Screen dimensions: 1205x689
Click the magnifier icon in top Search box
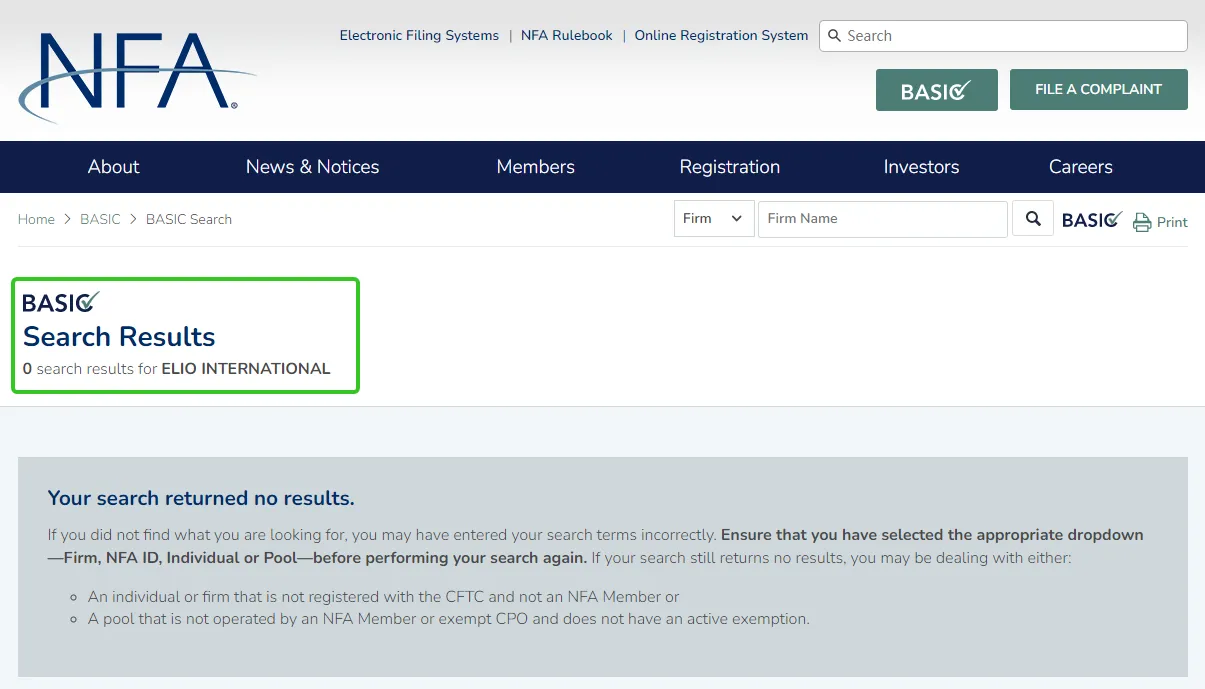pos(834,36)
